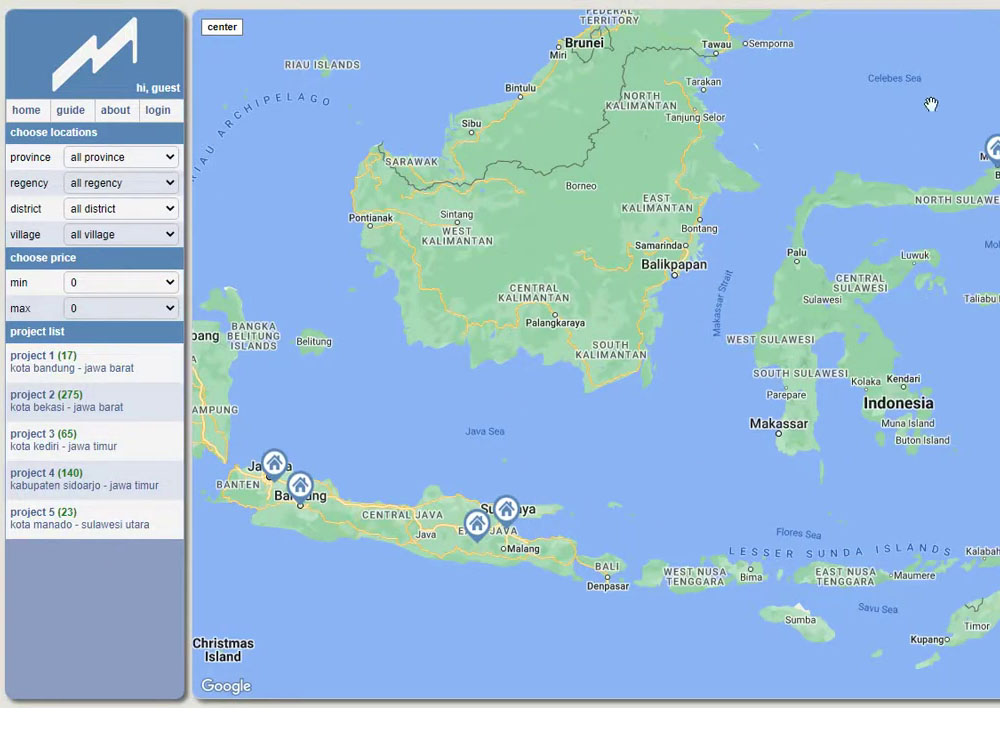The image size is (1000, 750).
Task: Click the Malang label on the map
Action: 523,548
